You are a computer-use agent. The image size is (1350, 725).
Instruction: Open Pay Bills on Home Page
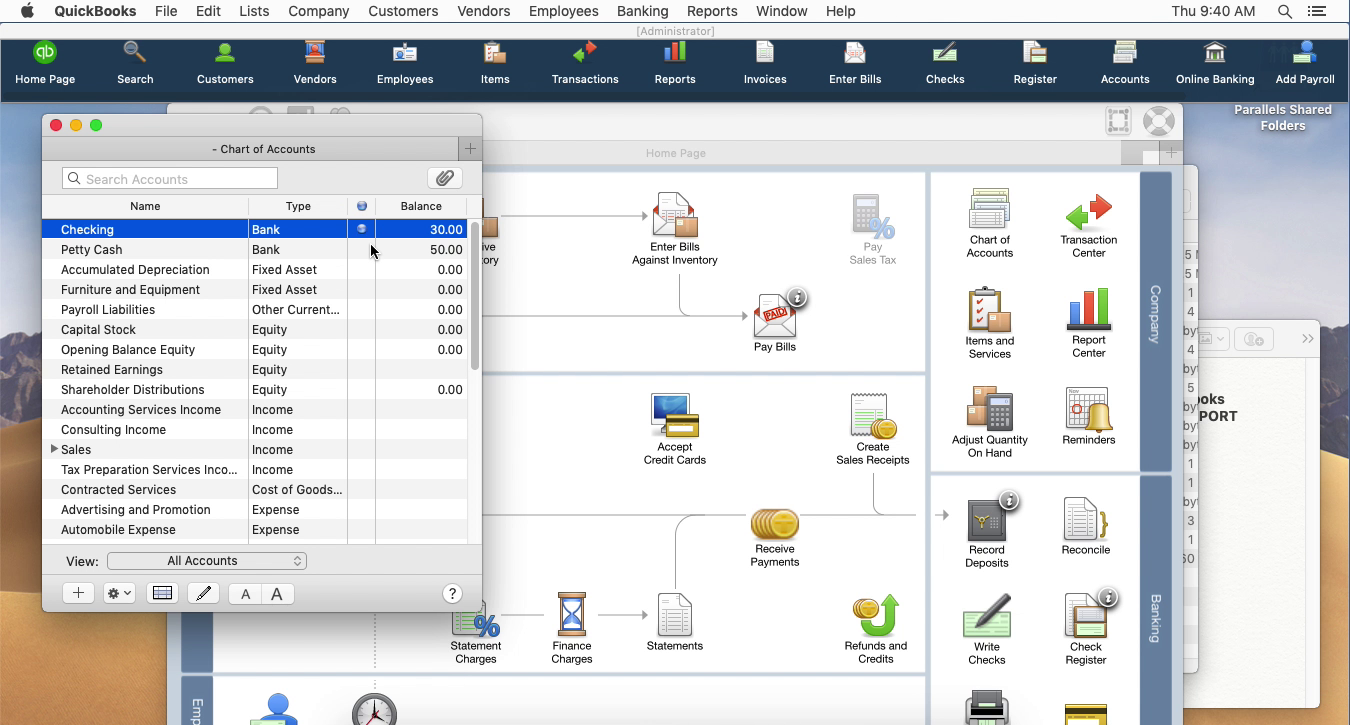[775, 322]
